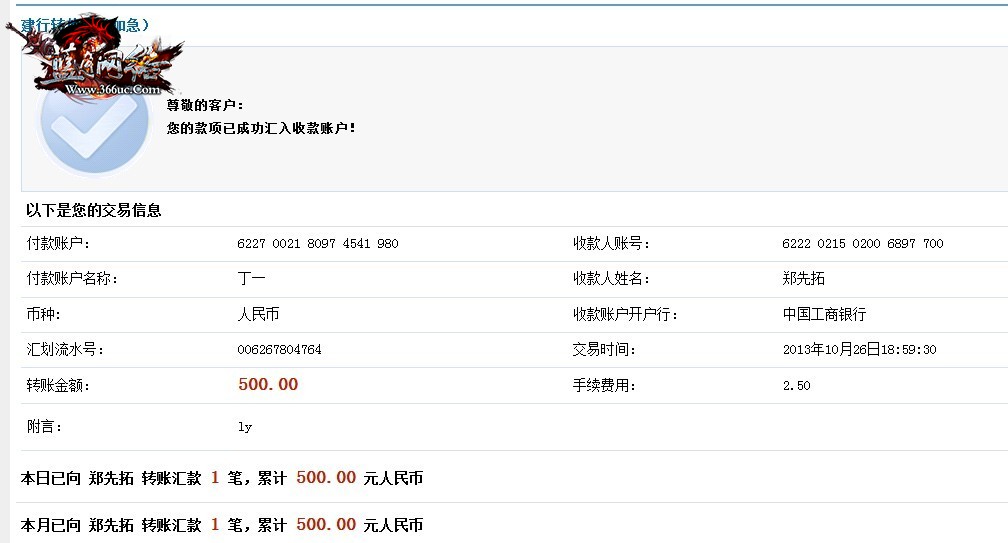Viewport: 1008px width, 543px height.
Task: Click the transaction time 2013年10月26日18:59:30
Action: 859,350
